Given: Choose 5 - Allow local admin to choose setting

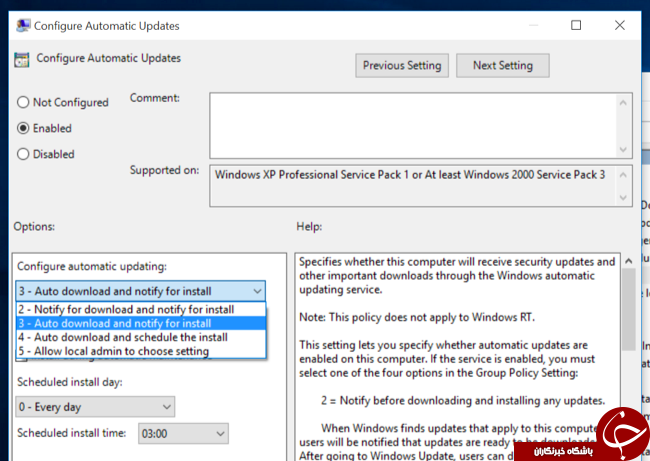Looking at the screenshot, I should pyautogui.click(x=141, y=351).
